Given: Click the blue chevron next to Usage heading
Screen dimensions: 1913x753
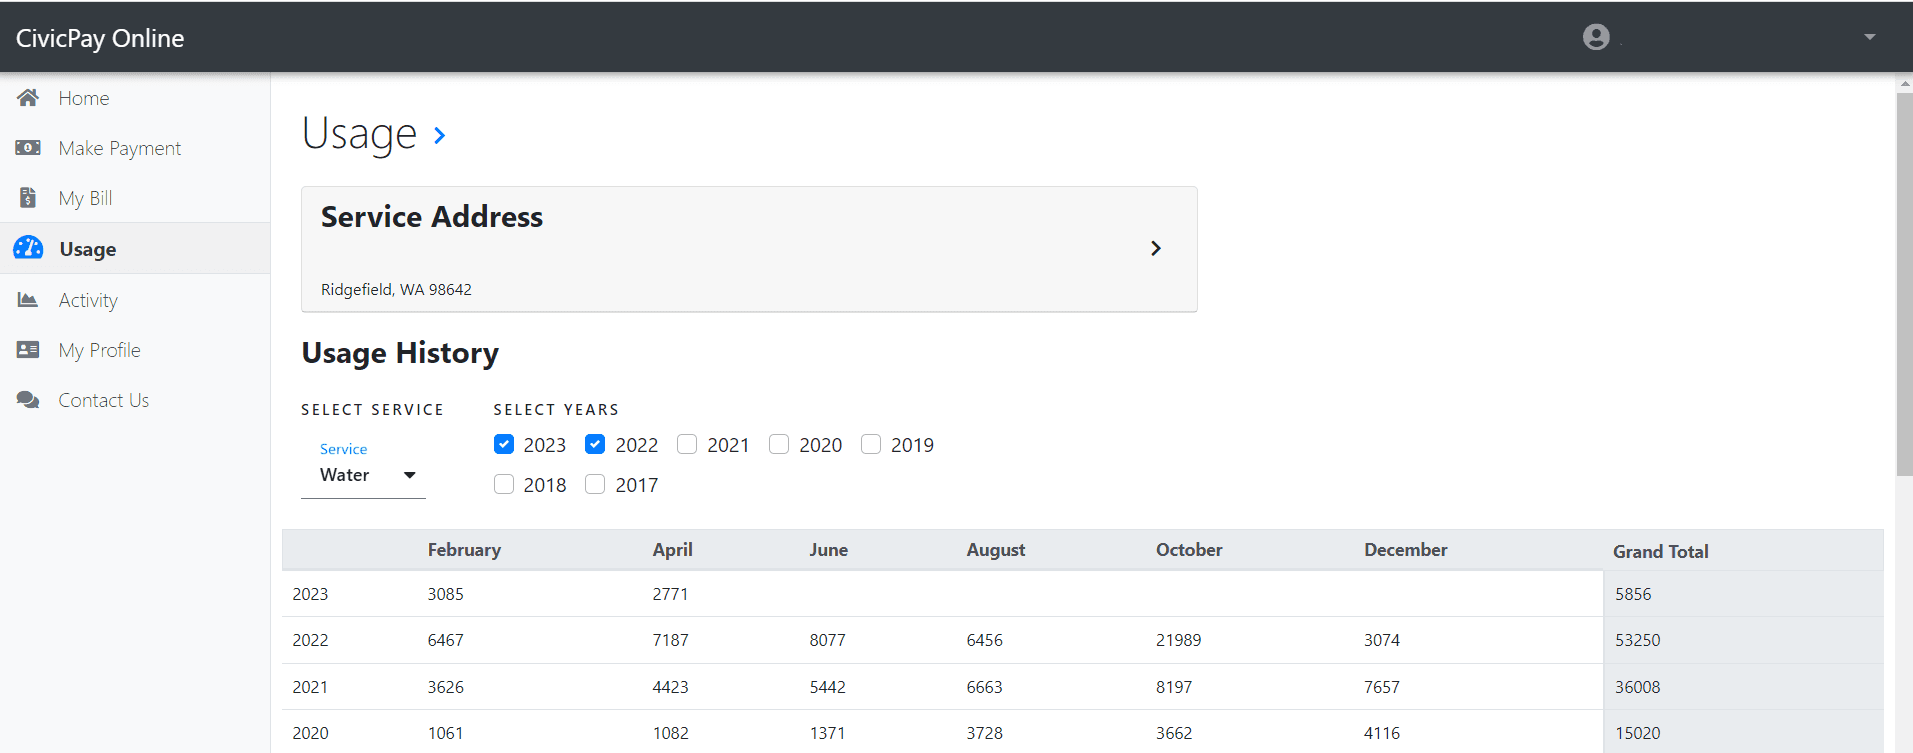Looking at the screenshot, I should [x=440, y=135].
